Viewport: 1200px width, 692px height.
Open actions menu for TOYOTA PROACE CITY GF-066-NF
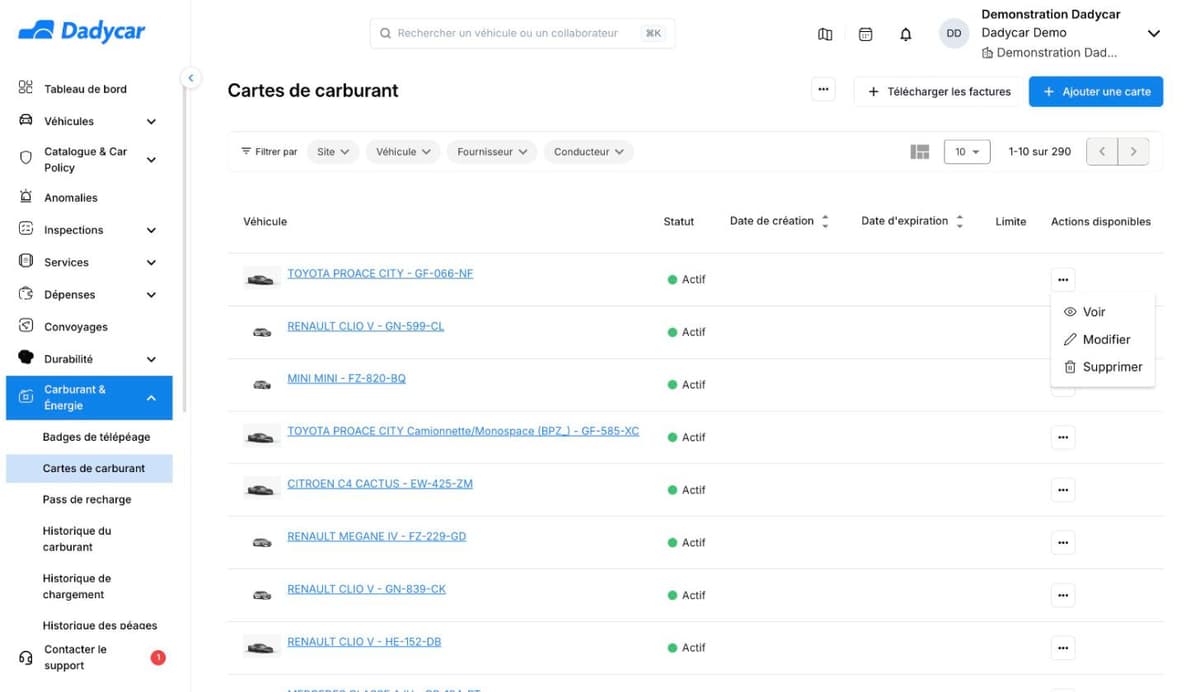coord(1063,280)
